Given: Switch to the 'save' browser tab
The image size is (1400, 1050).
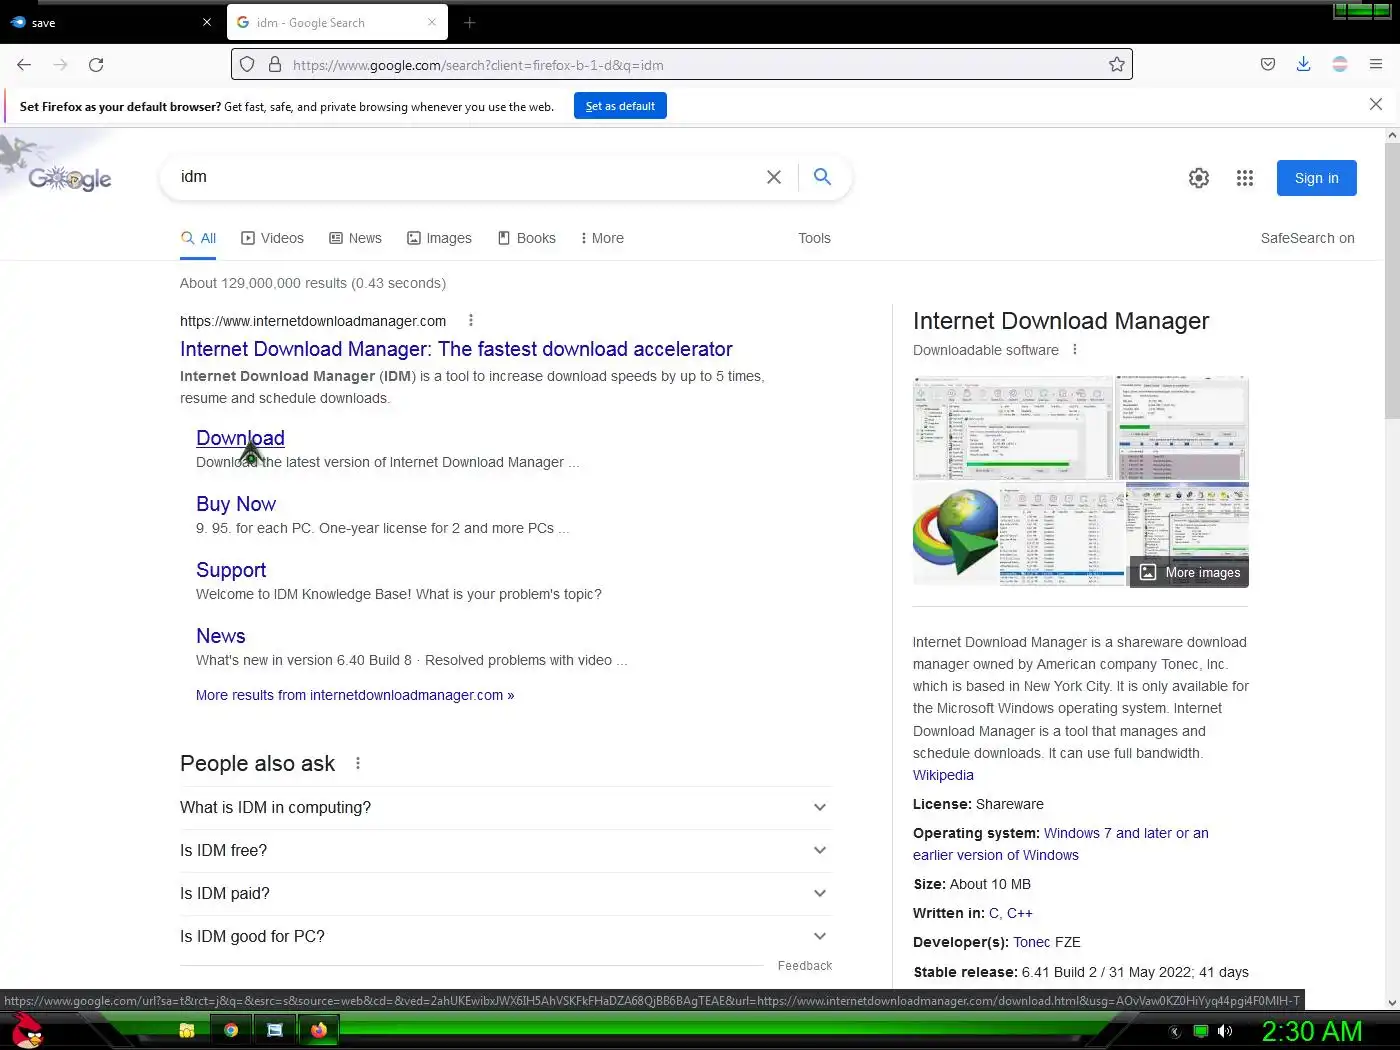Looking at the screenshot, I should [111, 23].
